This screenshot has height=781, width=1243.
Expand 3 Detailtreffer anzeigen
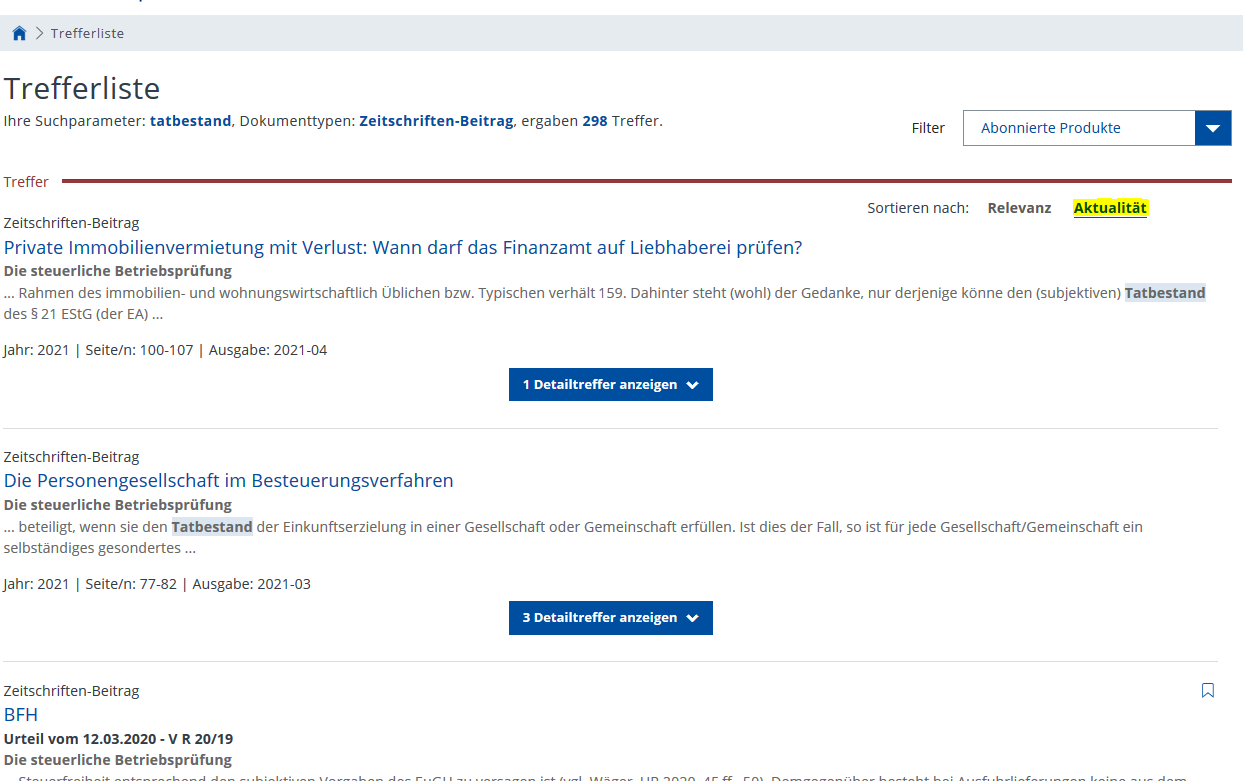[610, 618]
